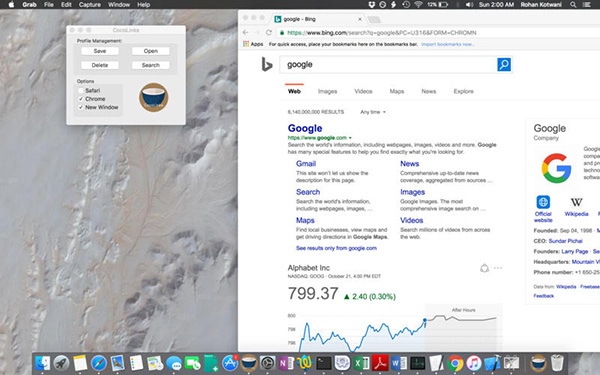600x375 pixels.
Task: Click Search button in CocoLinks
Action: 151,65
